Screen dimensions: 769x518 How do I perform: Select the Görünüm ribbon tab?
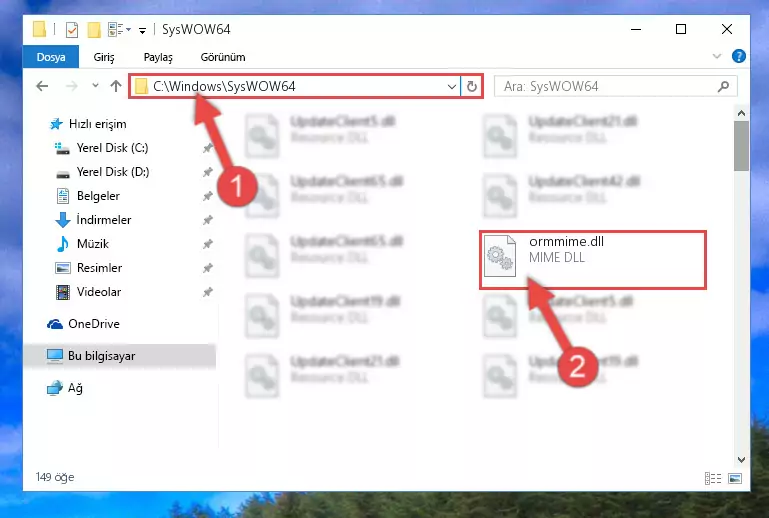tap(223, 57)
